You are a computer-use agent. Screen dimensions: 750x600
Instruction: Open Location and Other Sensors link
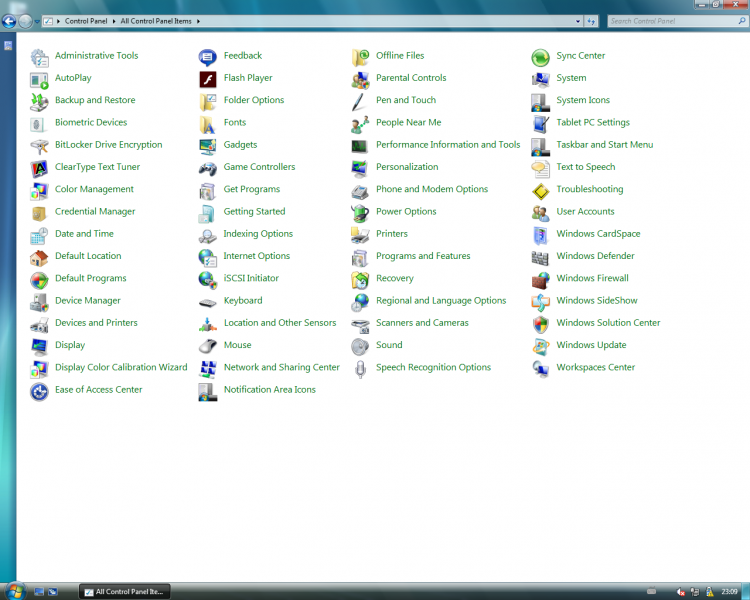pyautogui.click(x=280, y=322)
